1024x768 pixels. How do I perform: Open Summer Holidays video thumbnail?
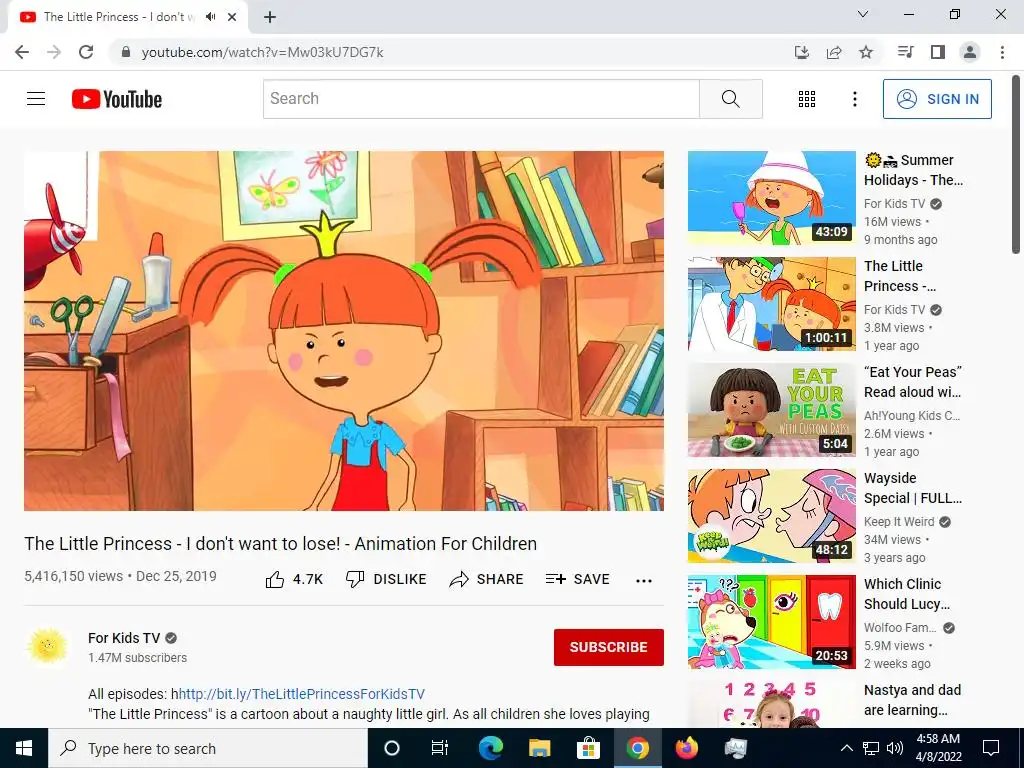(771, 198)
